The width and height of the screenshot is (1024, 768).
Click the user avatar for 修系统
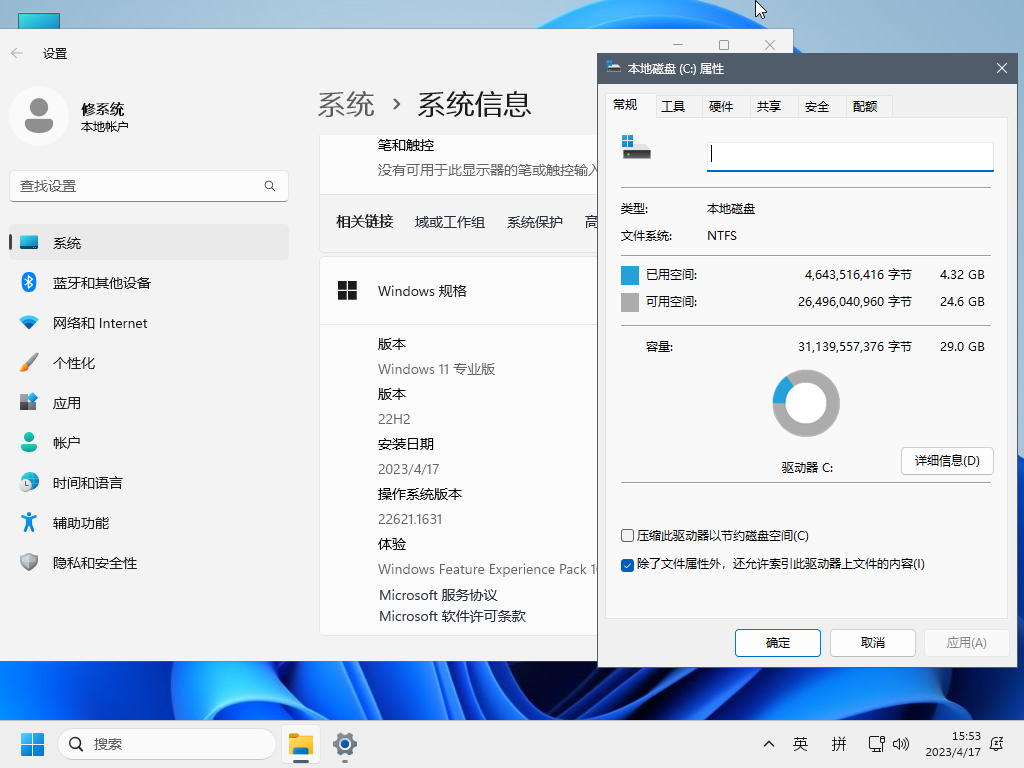pos(39,116)
